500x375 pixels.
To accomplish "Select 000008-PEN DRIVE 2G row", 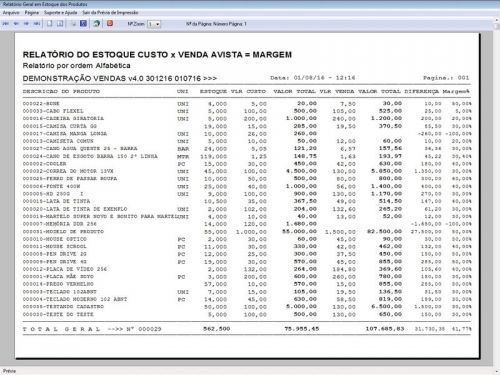I will click(247, 254).
